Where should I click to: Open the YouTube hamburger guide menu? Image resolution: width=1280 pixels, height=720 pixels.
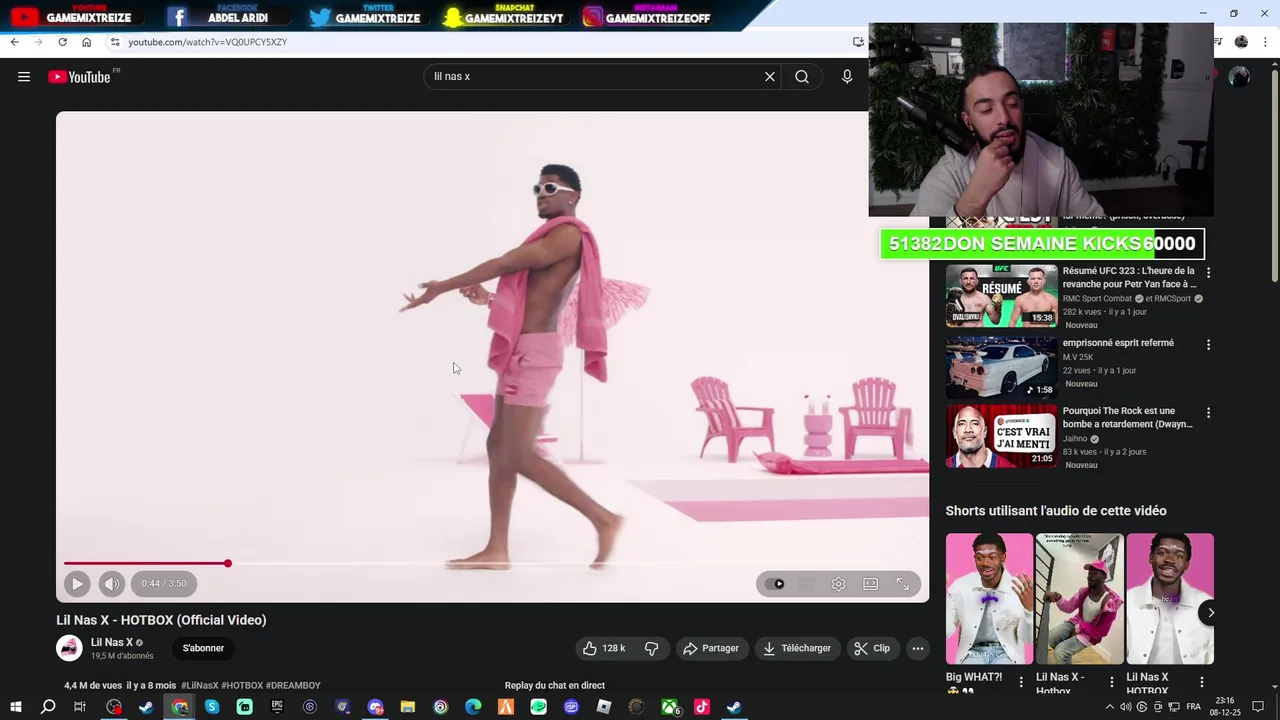pos(24,77)
